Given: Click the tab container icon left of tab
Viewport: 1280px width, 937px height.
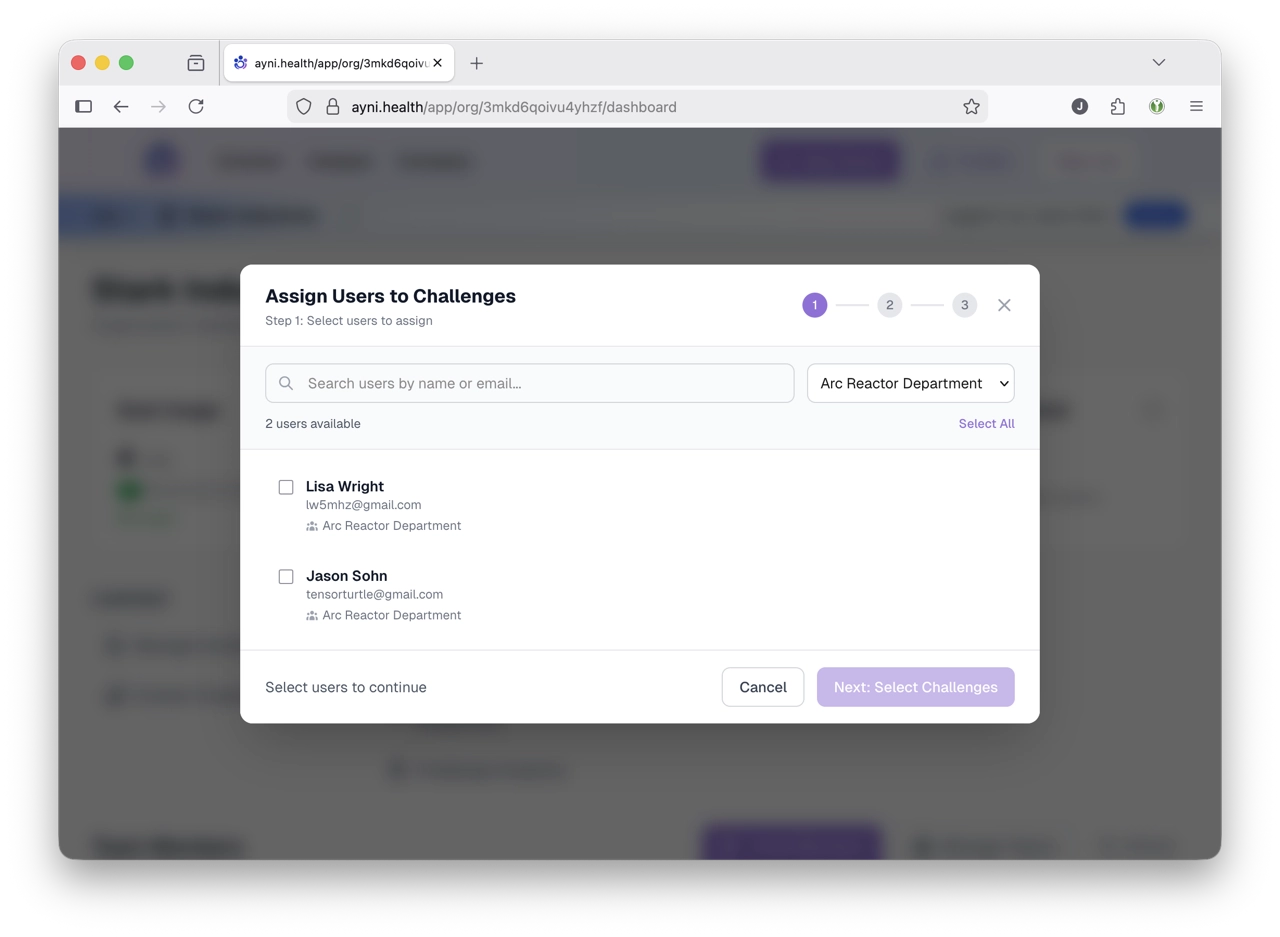Looking at the screenshot, I should point(196,62).
